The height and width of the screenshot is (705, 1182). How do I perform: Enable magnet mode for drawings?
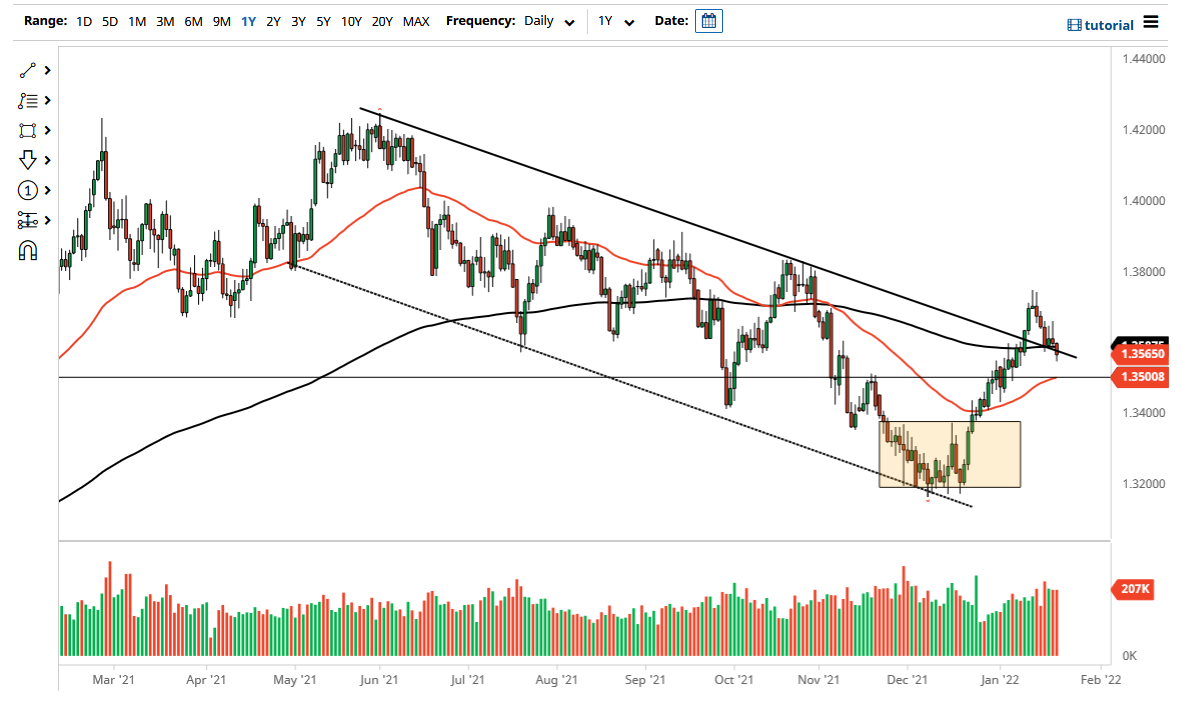tap(28, 250)
